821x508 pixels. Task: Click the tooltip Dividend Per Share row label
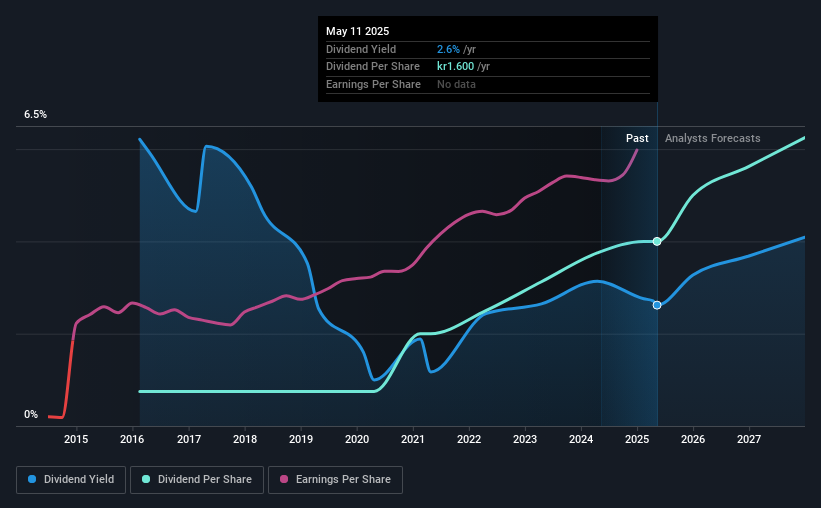coord(373,67)
